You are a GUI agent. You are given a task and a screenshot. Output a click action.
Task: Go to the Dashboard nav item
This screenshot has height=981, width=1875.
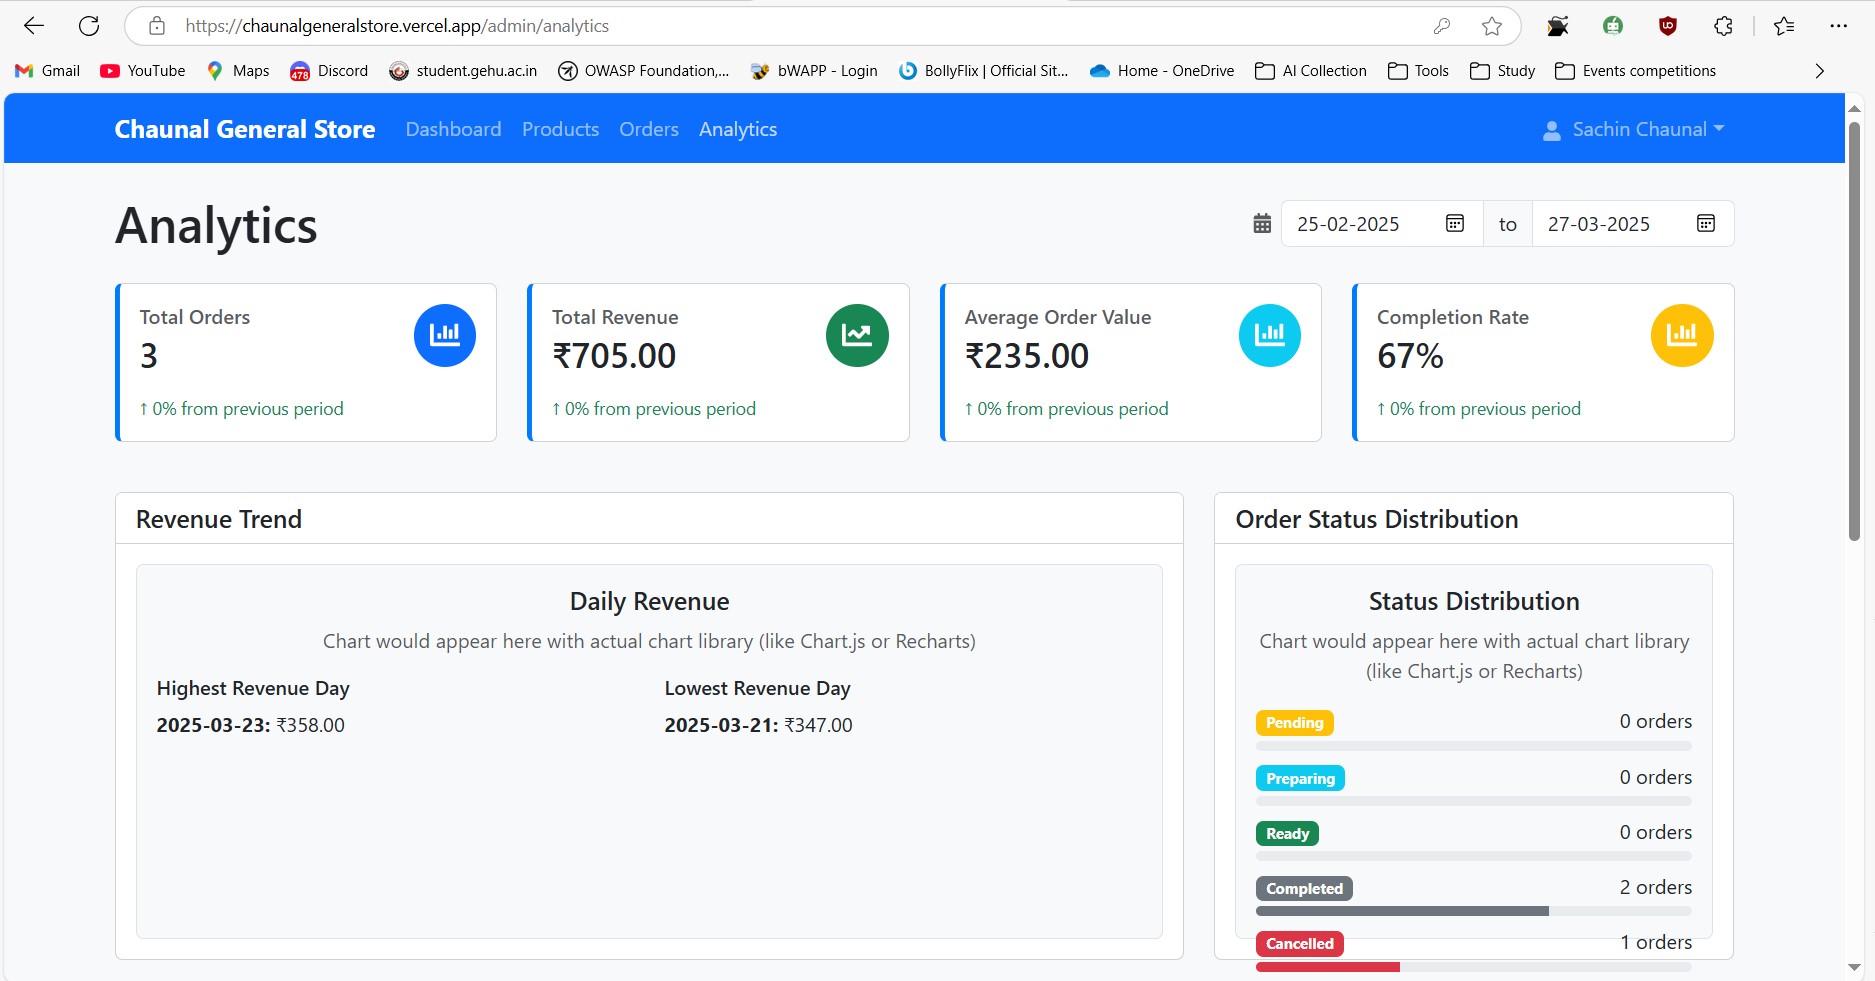pyautogui.click(x=453, y=130)
